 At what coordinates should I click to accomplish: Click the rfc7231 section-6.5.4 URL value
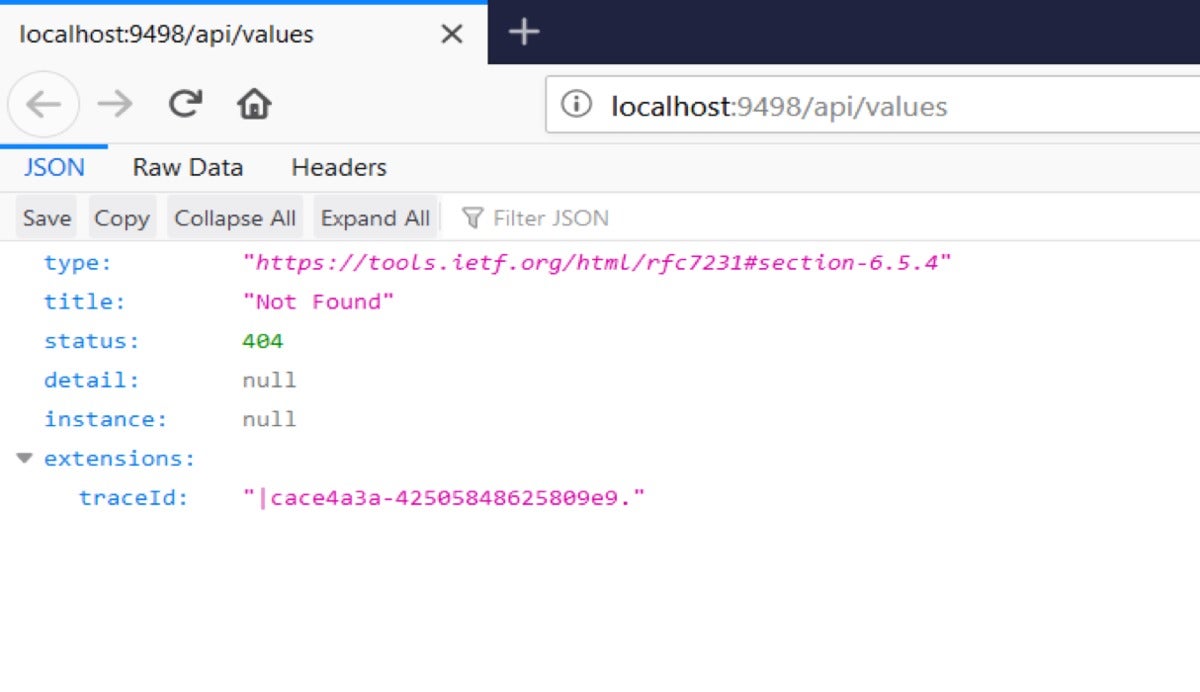click(597, 263)
